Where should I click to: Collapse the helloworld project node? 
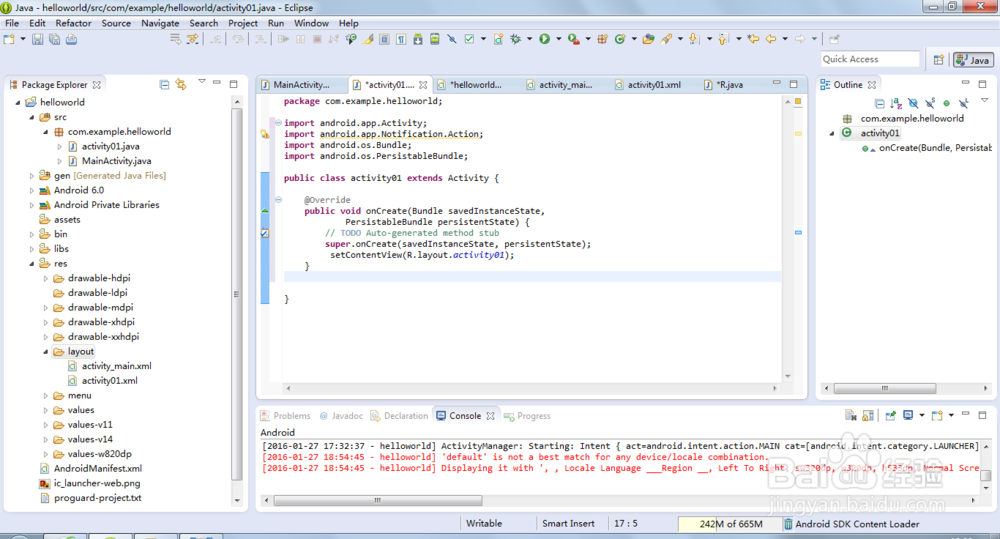(x=18, y=102)
